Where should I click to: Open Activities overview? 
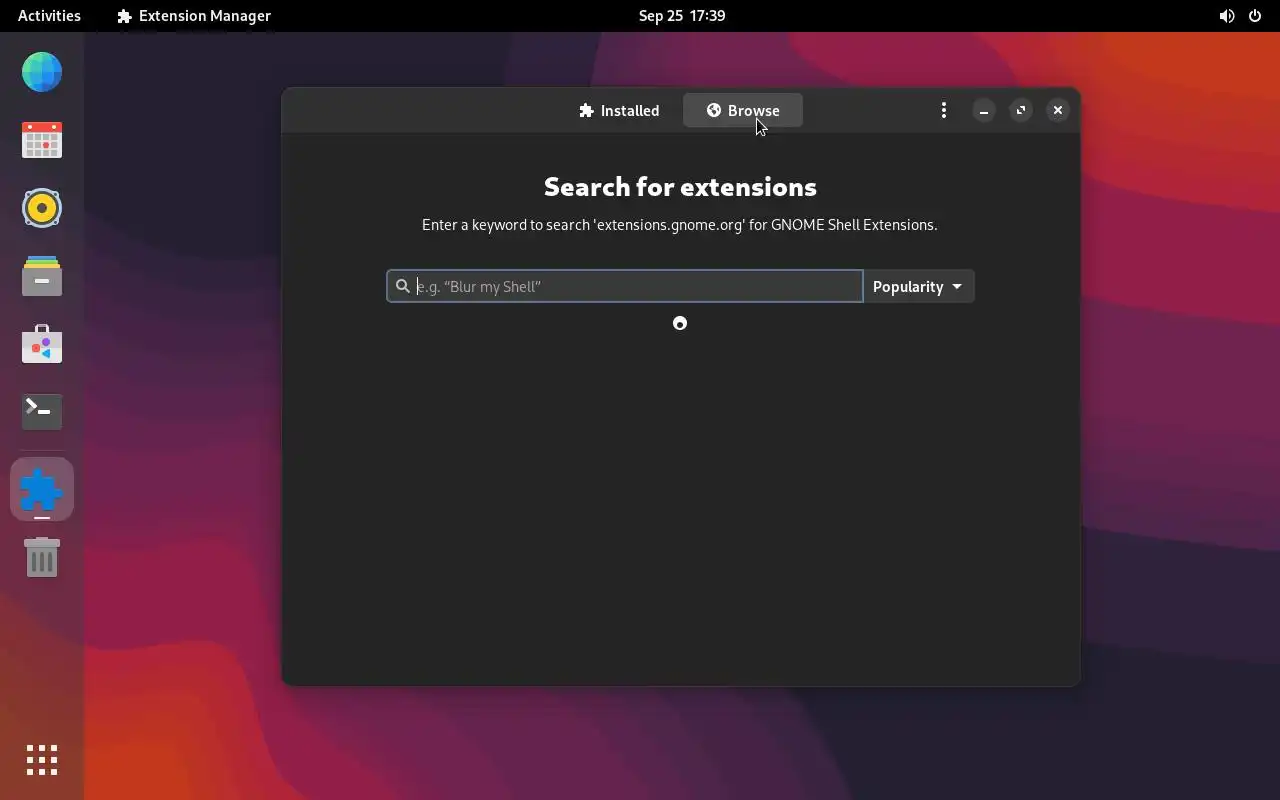(x=49, y=16)
